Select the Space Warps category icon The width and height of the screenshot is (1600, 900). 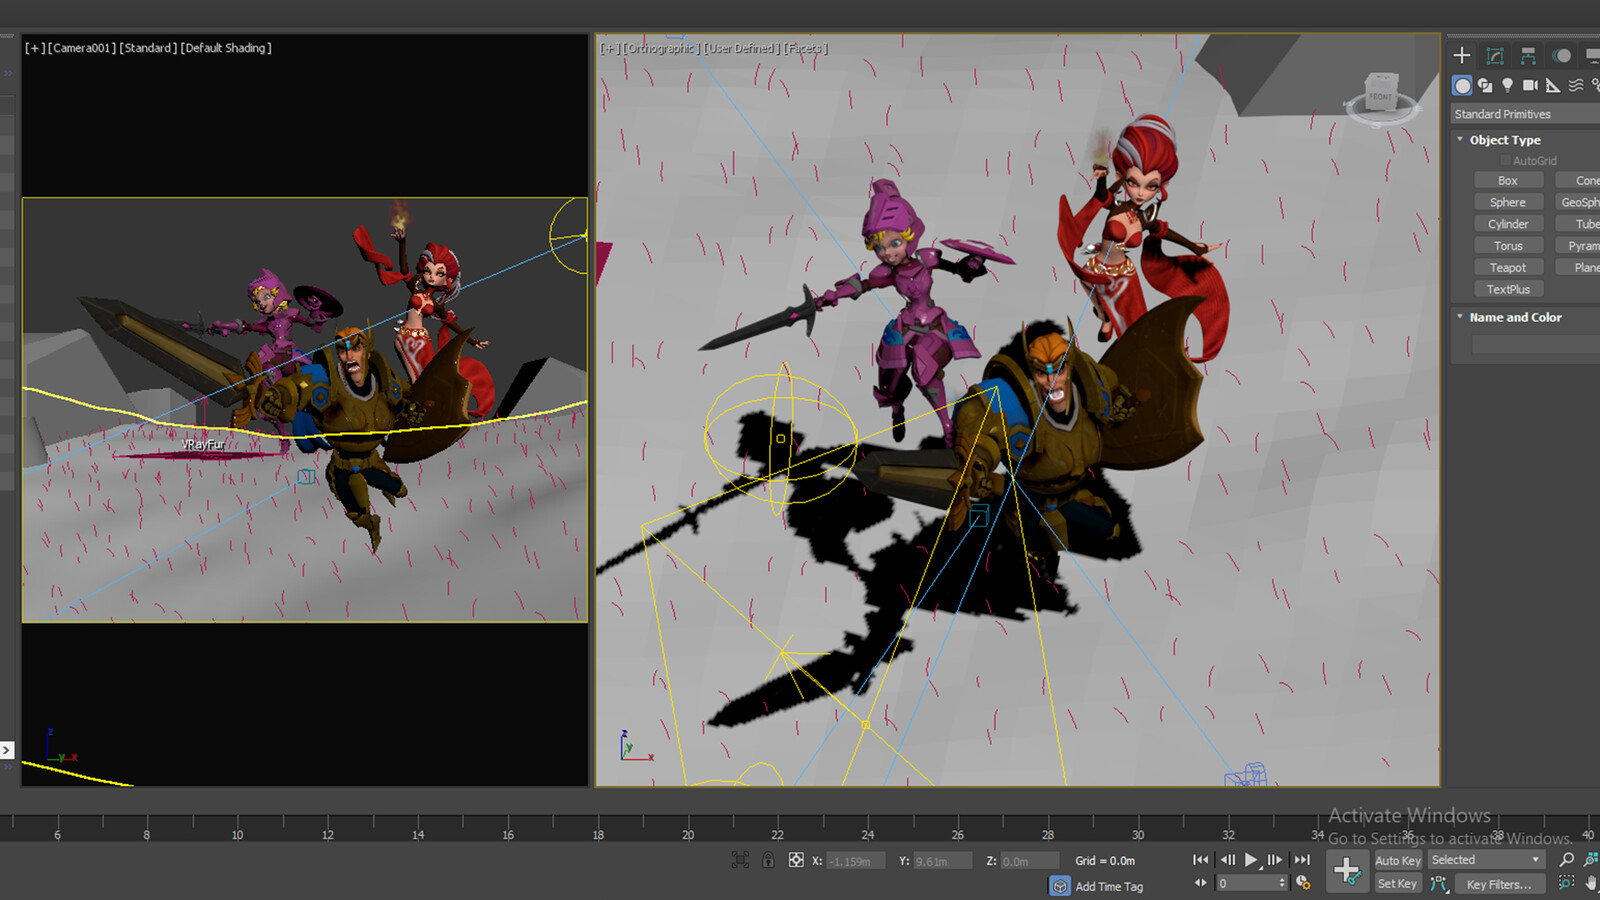[x=1576, y=86]
